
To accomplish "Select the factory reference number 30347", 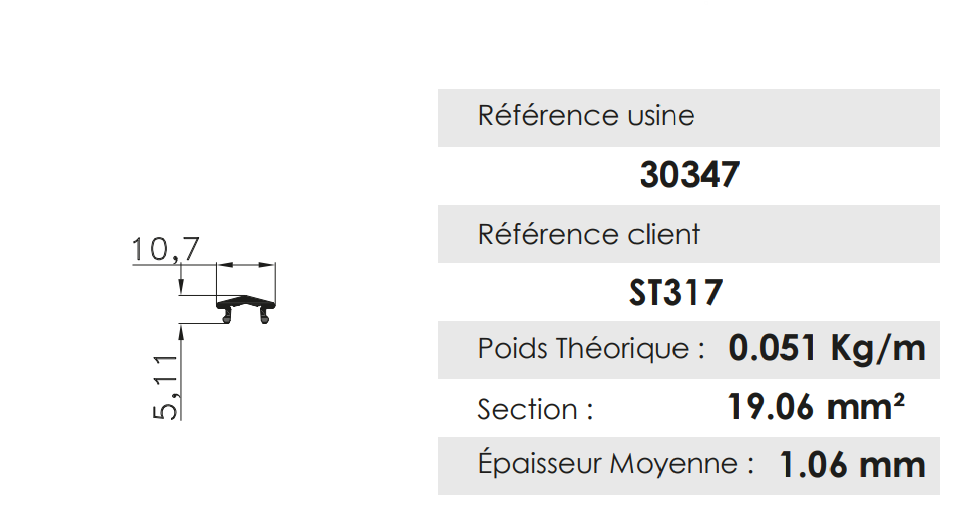I will (689, 175).
